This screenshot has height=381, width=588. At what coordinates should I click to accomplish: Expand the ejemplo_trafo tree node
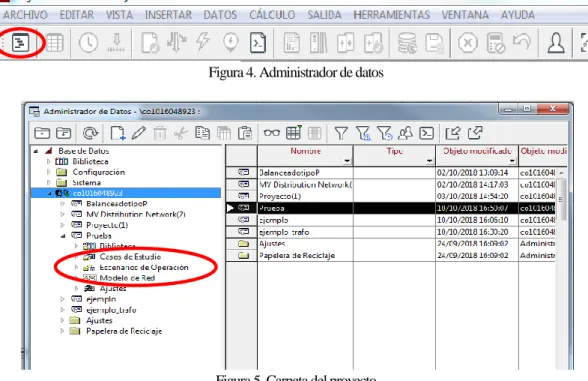pyautogui.click(x=63, y=310)
